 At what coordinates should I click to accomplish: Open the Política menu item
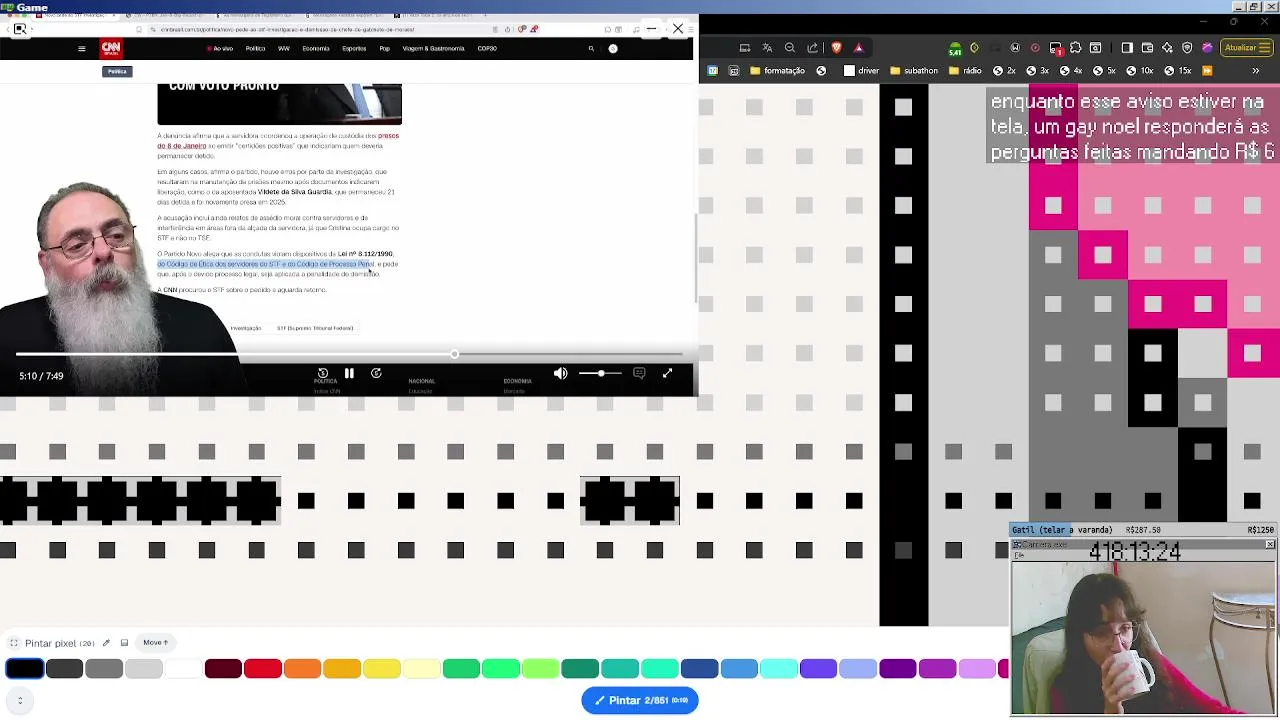[x=256, y=48]
